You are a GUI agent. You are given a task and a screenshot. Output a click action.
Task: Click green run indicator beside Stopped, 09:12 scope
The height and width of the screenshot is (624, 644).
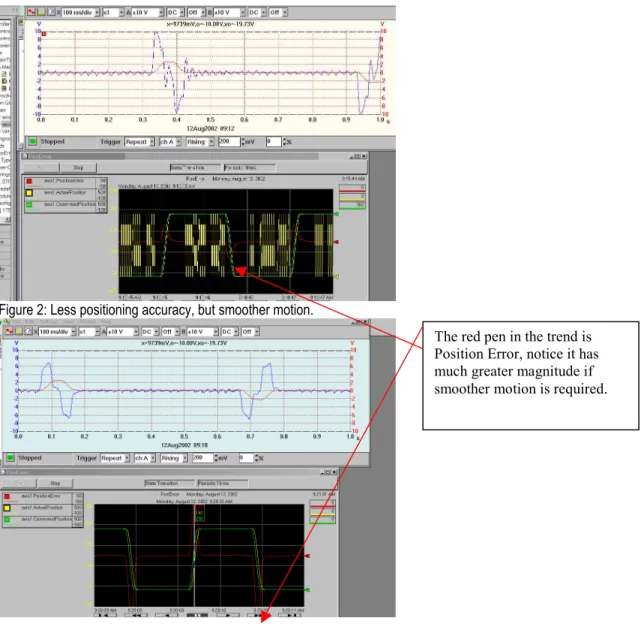[32, 142]
